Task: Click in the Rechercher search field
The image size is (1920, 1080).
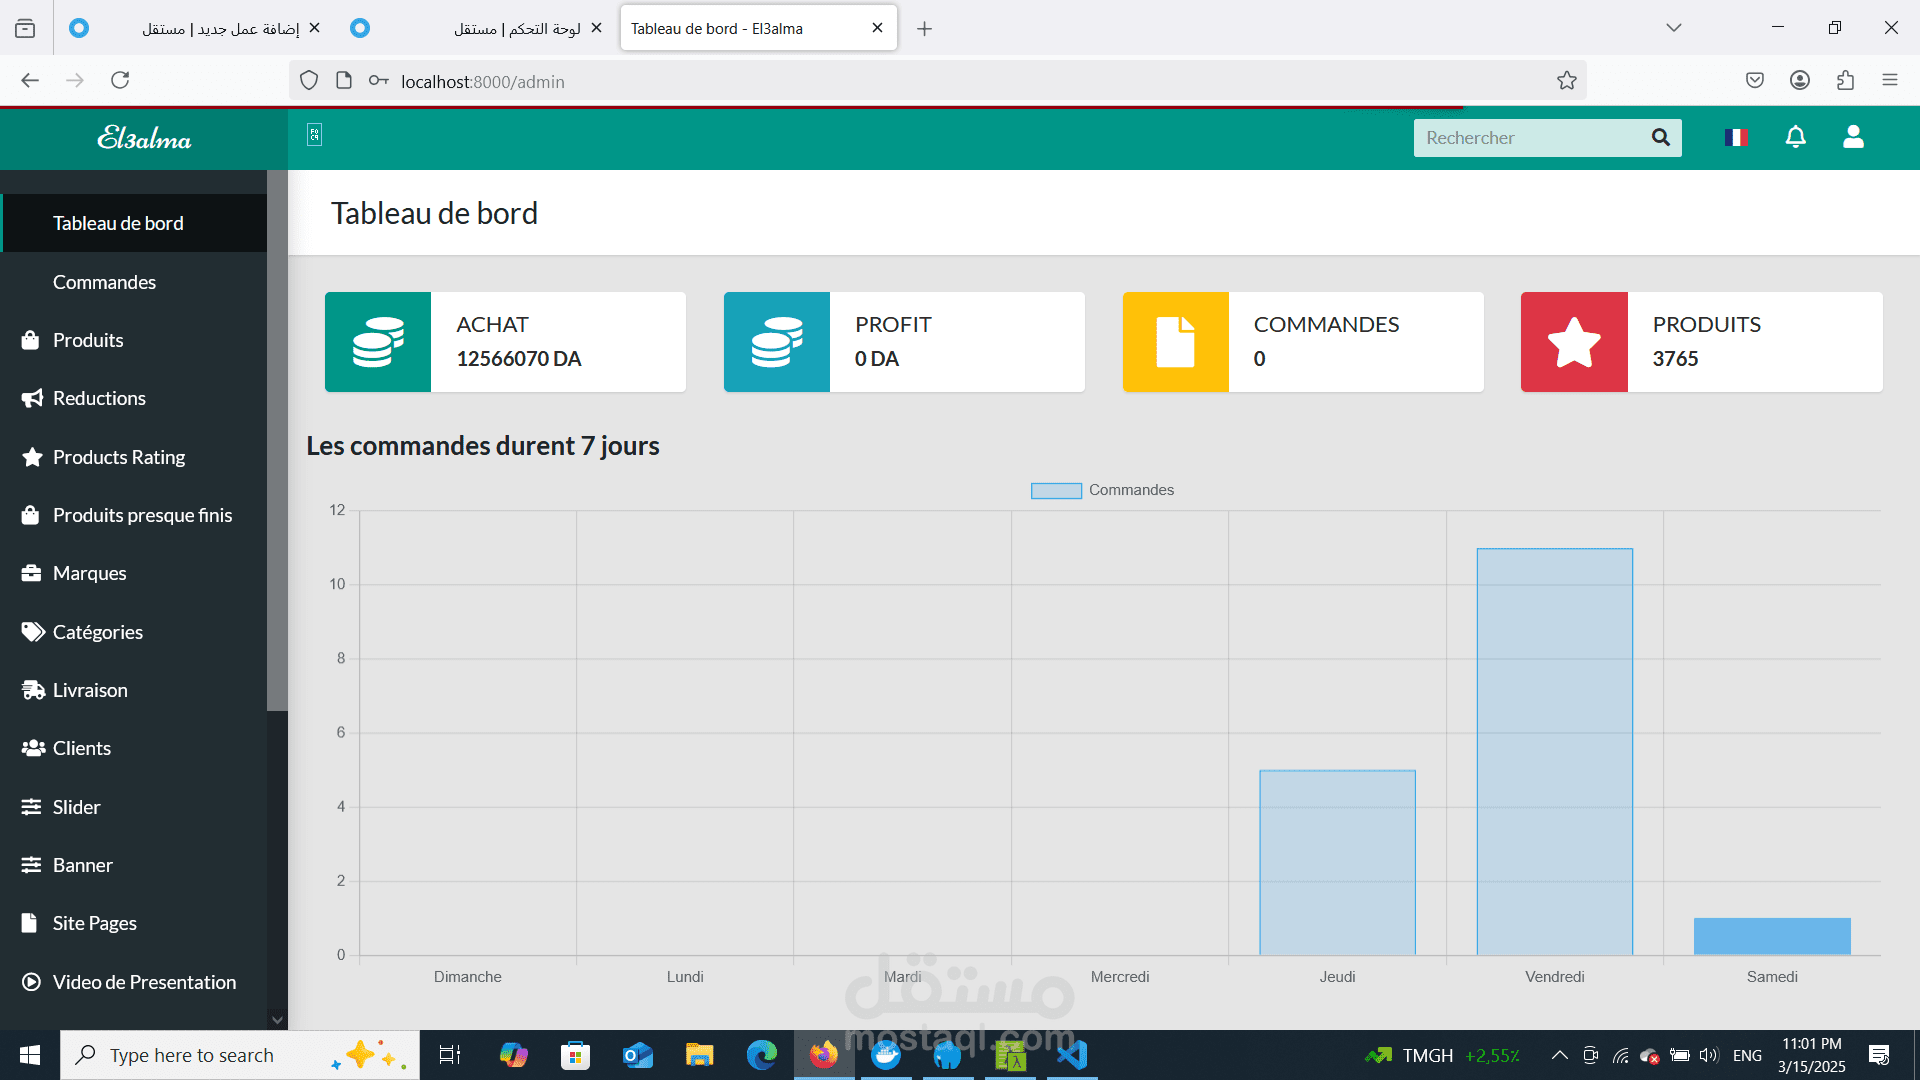Action: click(x=1530, y=138)
